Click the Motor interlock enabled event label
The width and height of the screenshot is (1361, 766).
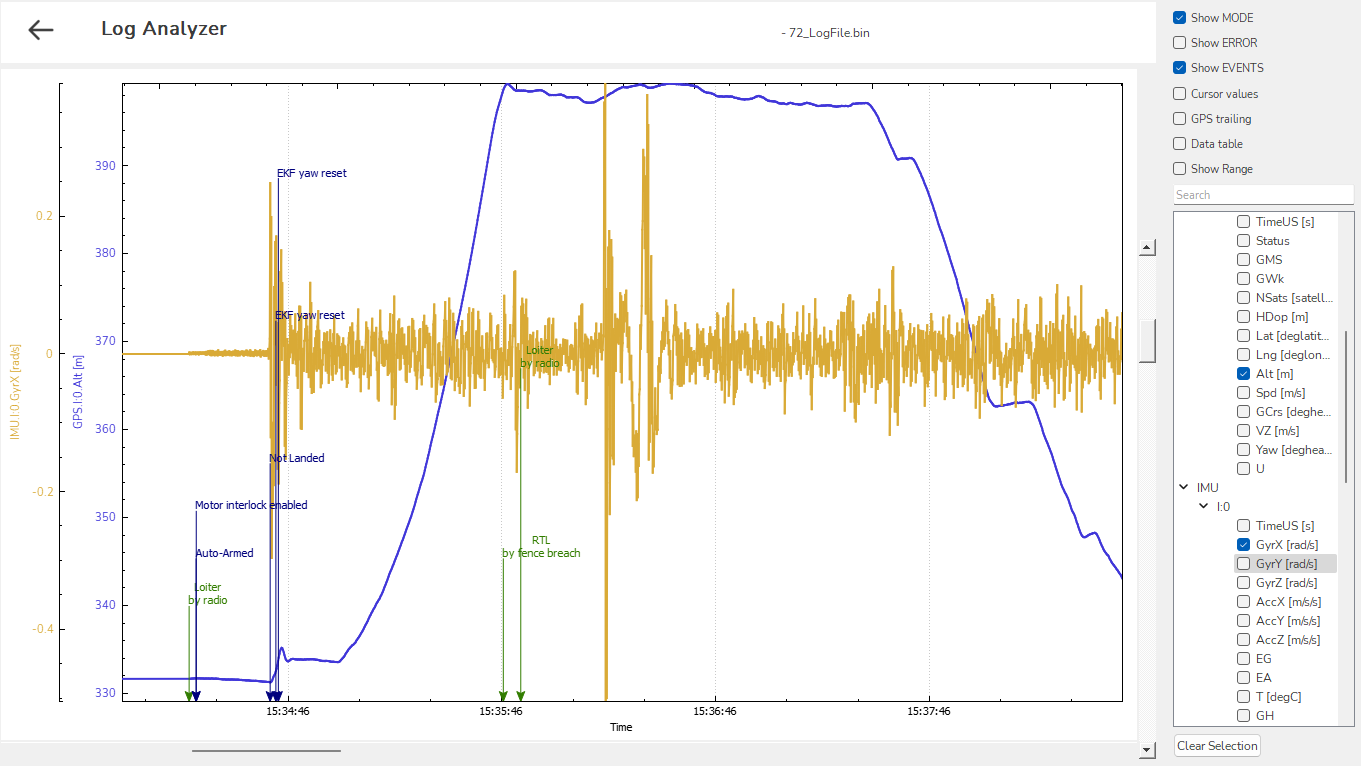click(251, 505)
